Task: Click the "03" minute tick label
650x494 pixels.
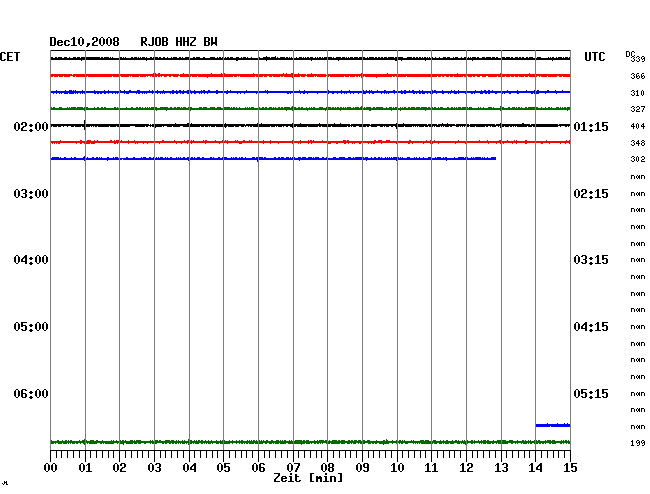Action: click(x=154, y=468)
